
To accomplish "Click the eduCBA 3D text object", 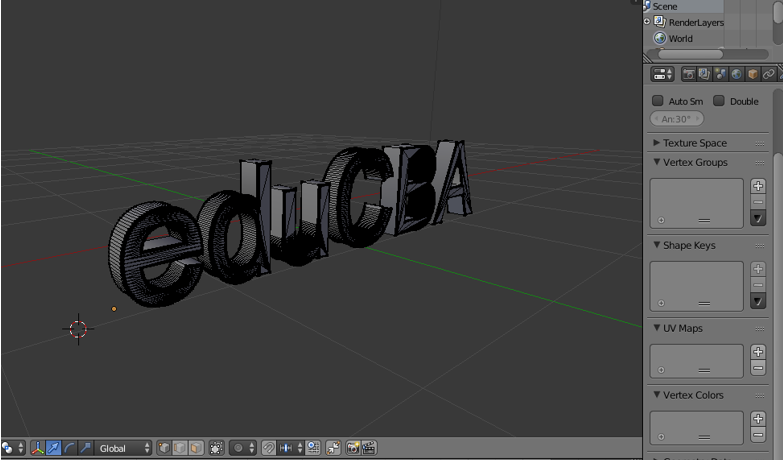I will (x=290, y=222).
